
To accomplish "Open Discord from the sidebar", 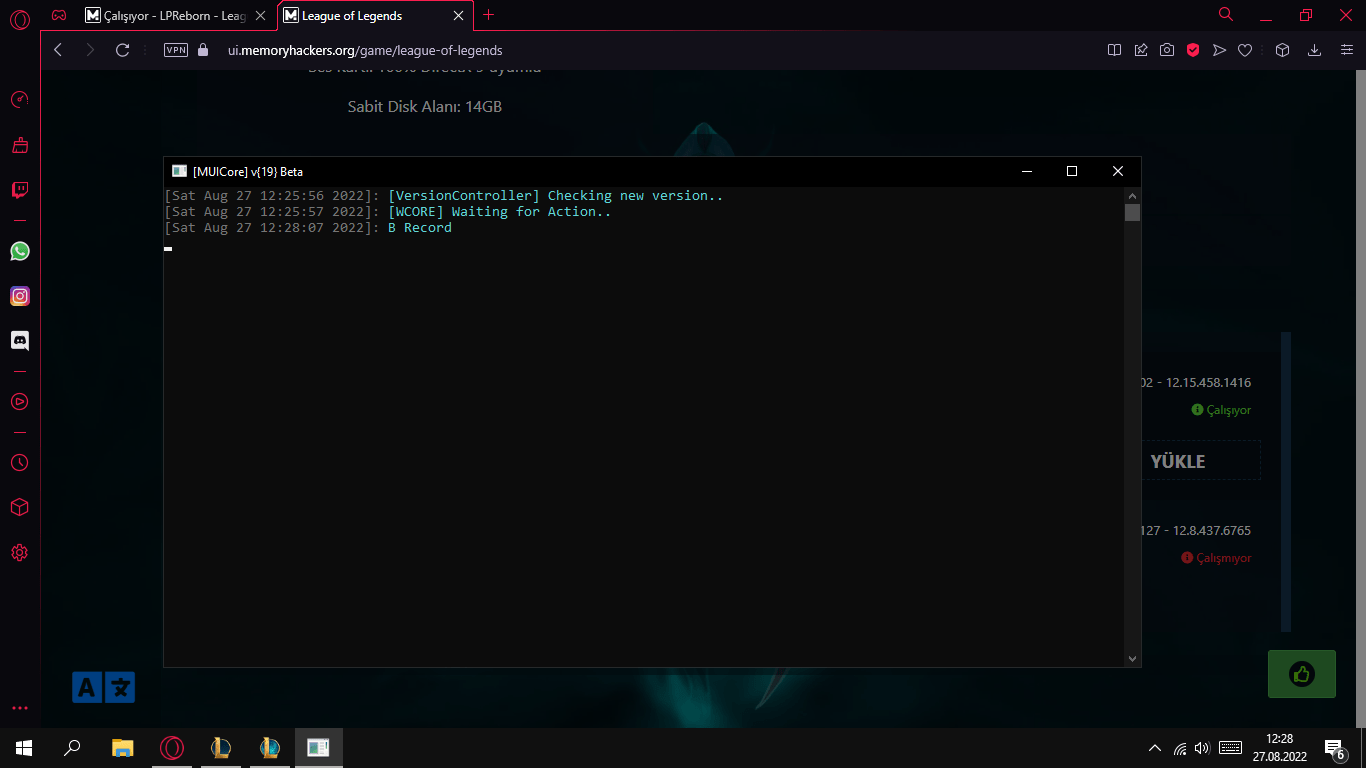I will click(19, 340).
